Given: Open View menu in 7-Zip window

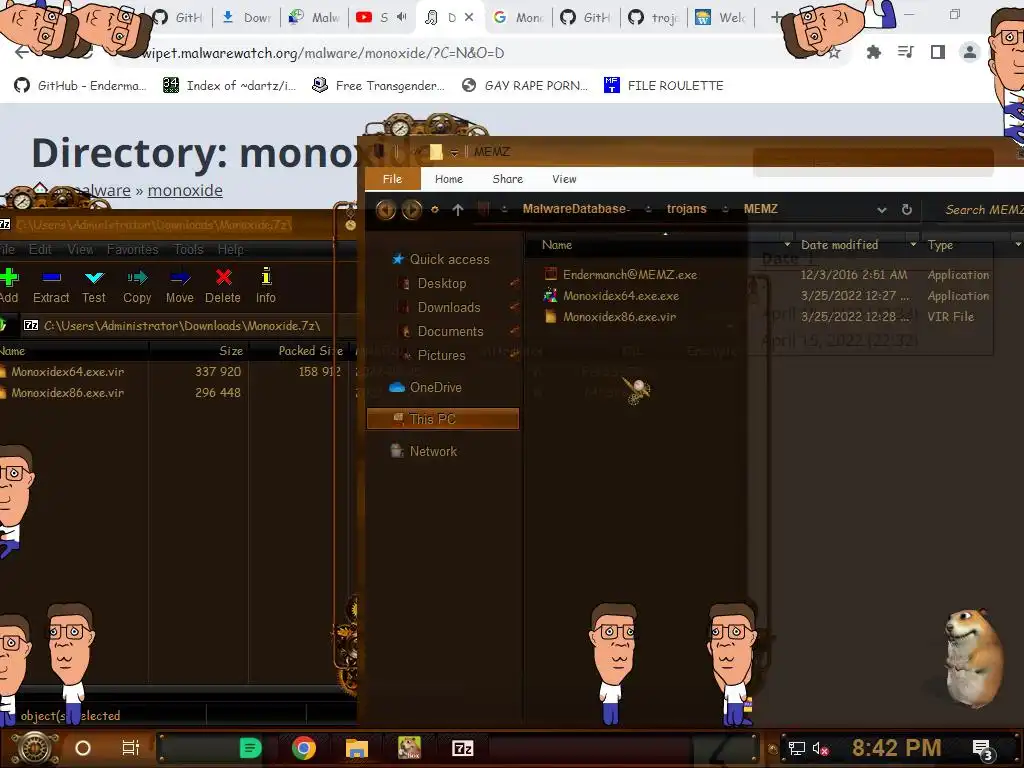Looking at the screenshot, I should (80, 249).
